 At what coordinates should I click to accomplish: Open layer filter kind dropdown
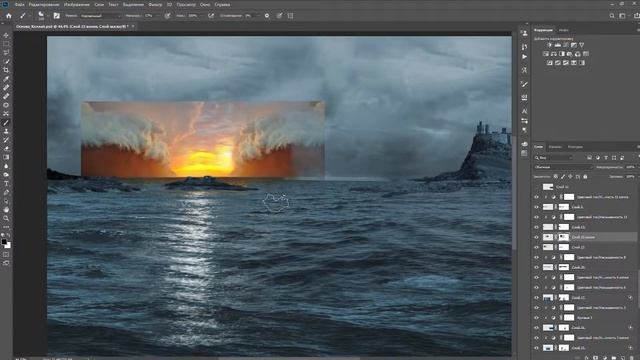tap(554, 158)
